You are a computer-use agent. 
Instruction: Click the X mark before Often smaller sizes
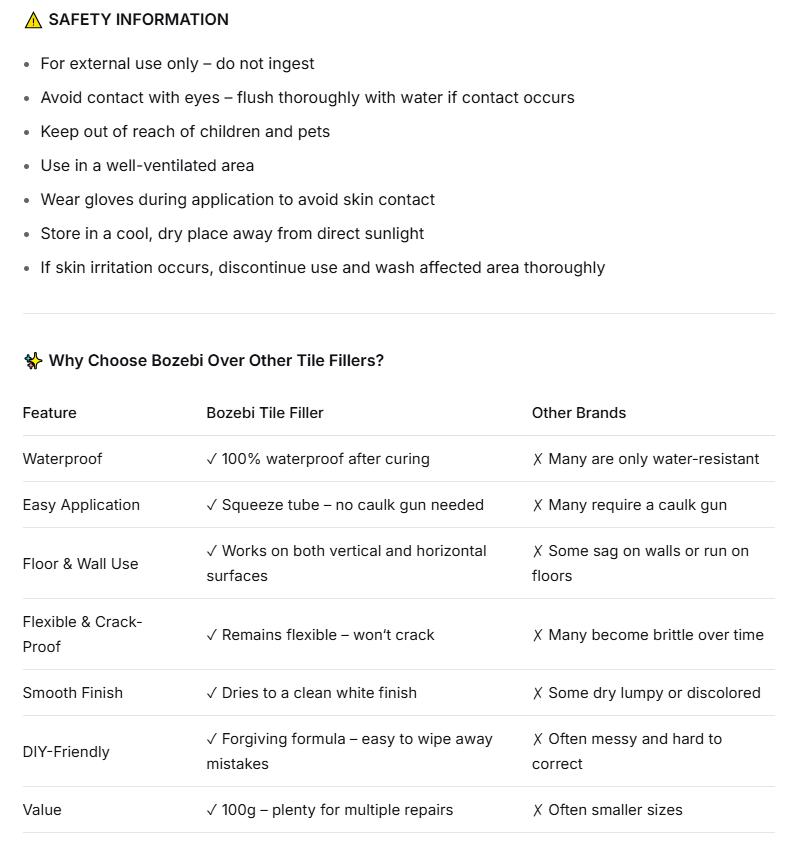pyautogui.click(x=538, y=810)
